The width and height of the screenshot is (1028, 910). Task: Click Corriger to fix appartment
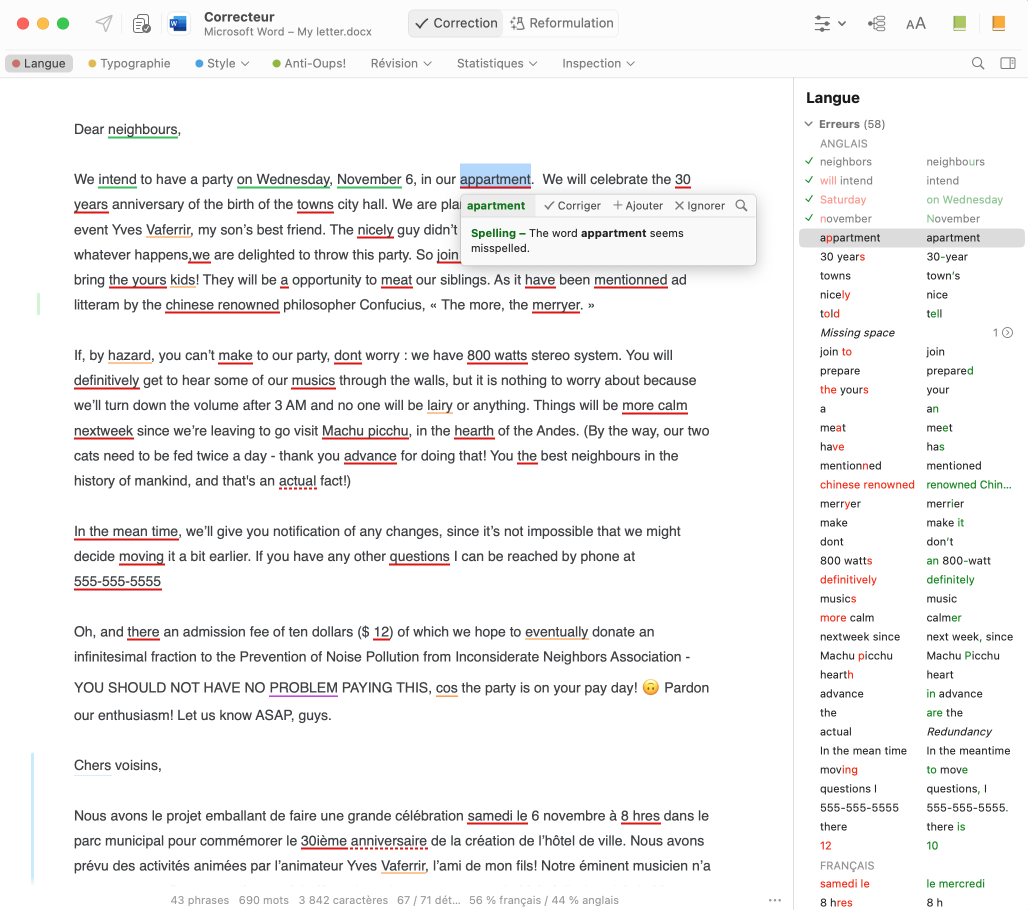click(x=572, y=206)
